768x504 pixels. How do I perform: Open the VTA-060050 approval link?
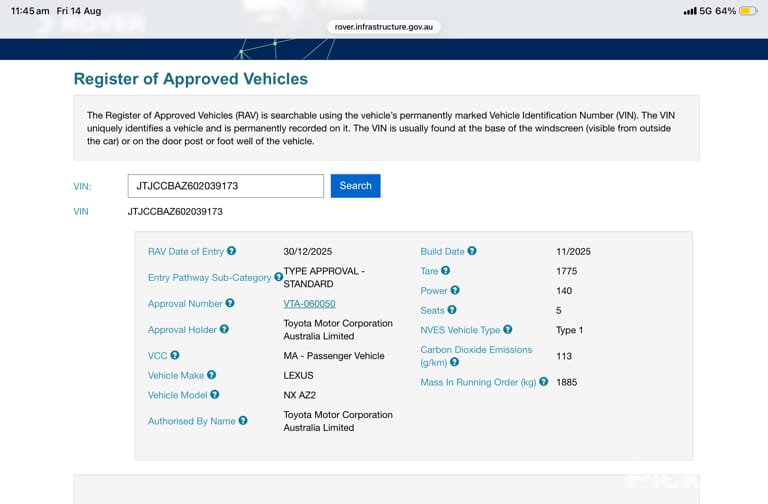pos(309,304)
